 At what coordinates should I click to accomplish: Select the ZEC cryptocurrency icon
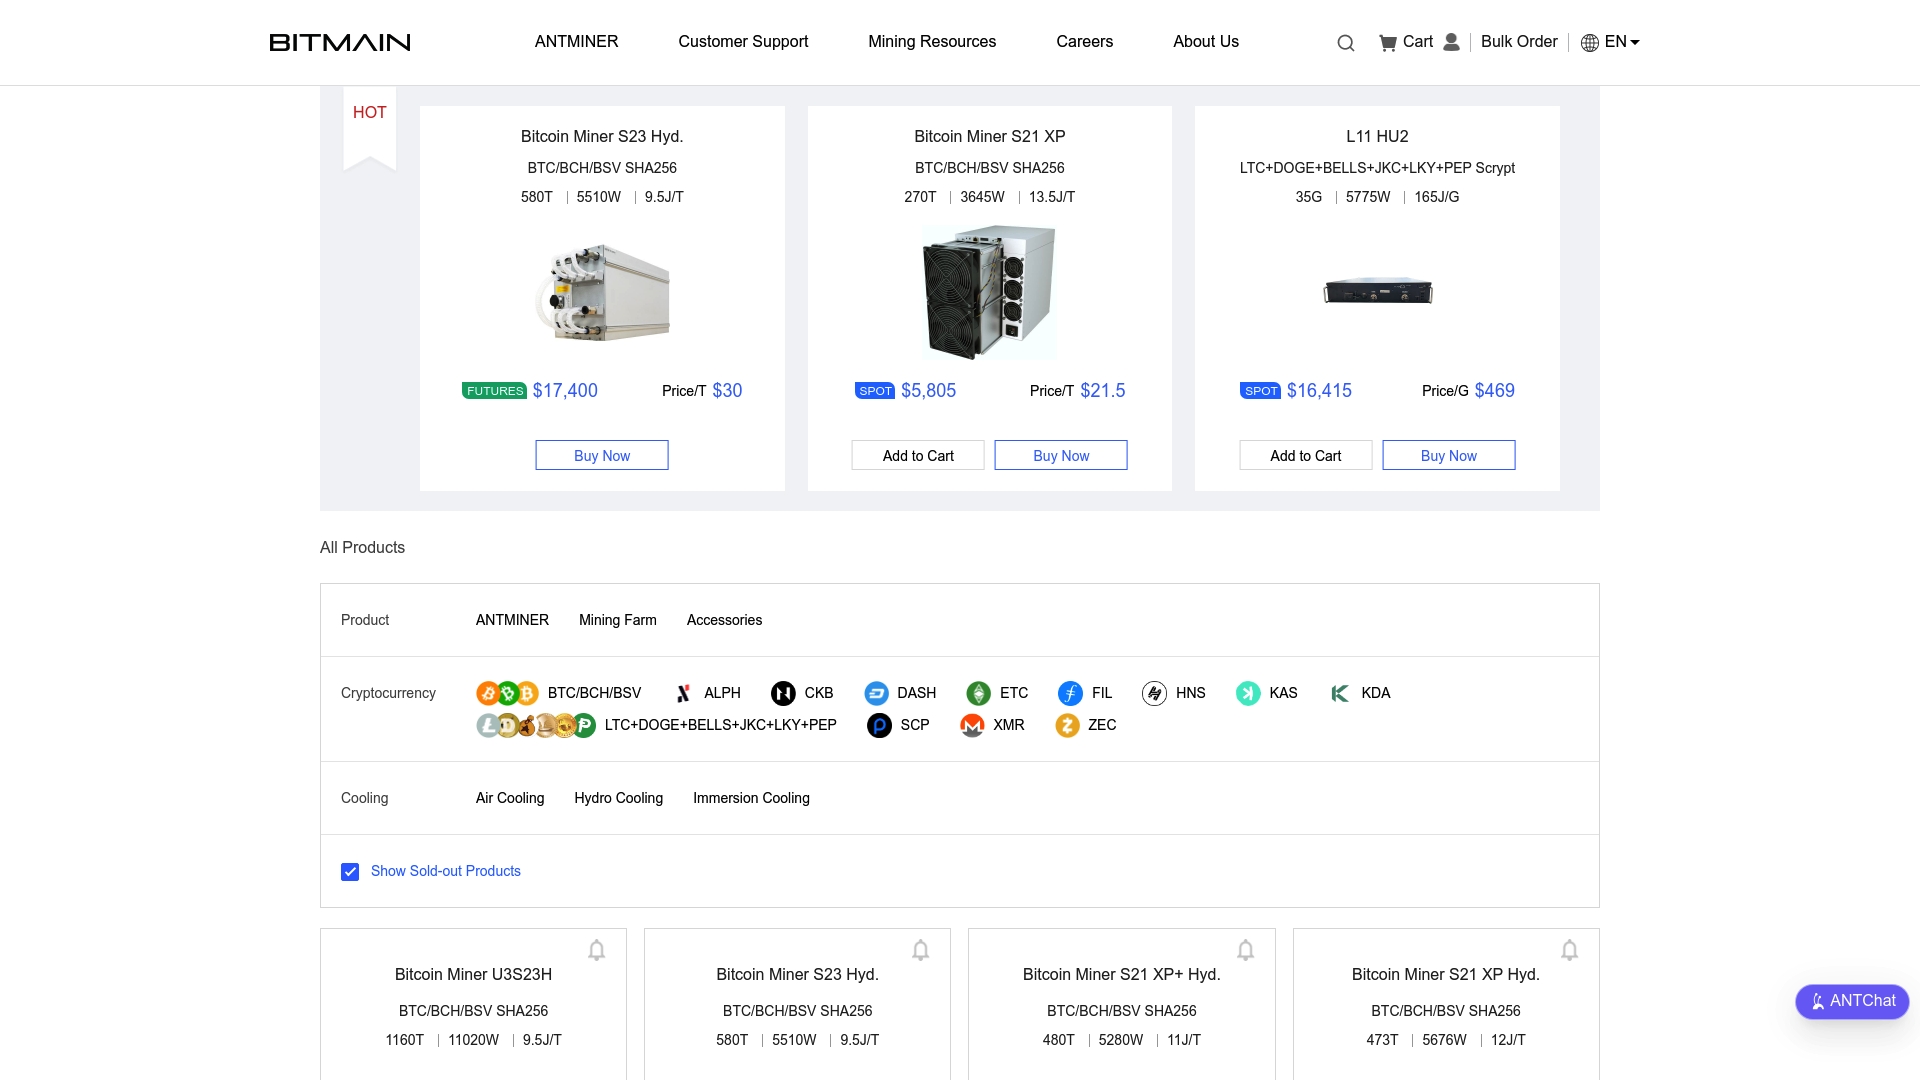tap(1066, 725)
